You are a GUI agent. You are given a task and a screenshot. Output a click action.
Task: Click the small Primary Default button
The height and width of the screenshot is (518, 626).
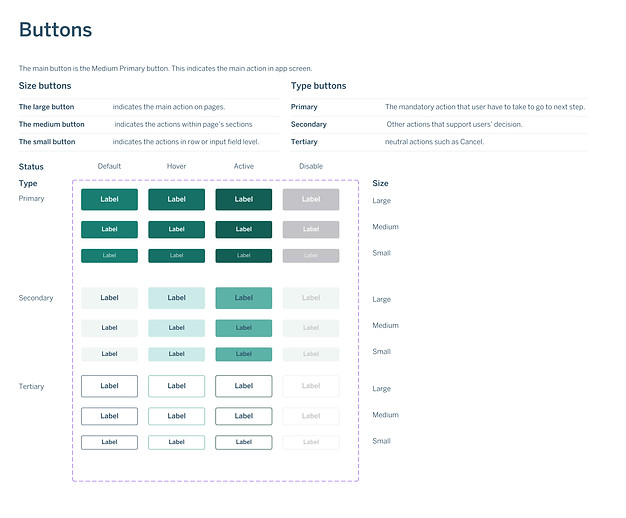(x=109, y=256)
